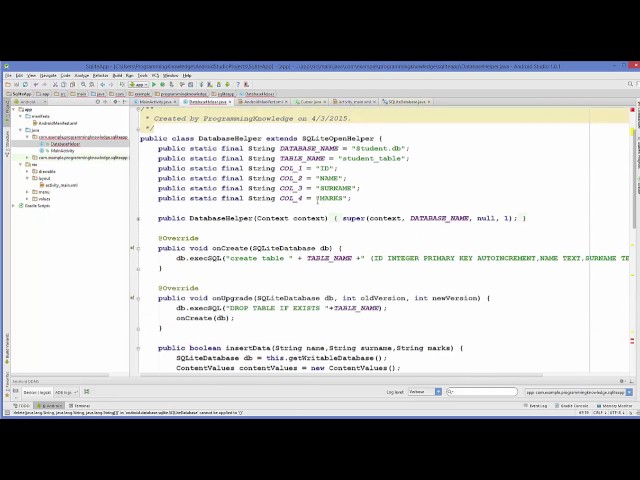Open the File menu
The image size is (640, 480).
click(8, 76)
